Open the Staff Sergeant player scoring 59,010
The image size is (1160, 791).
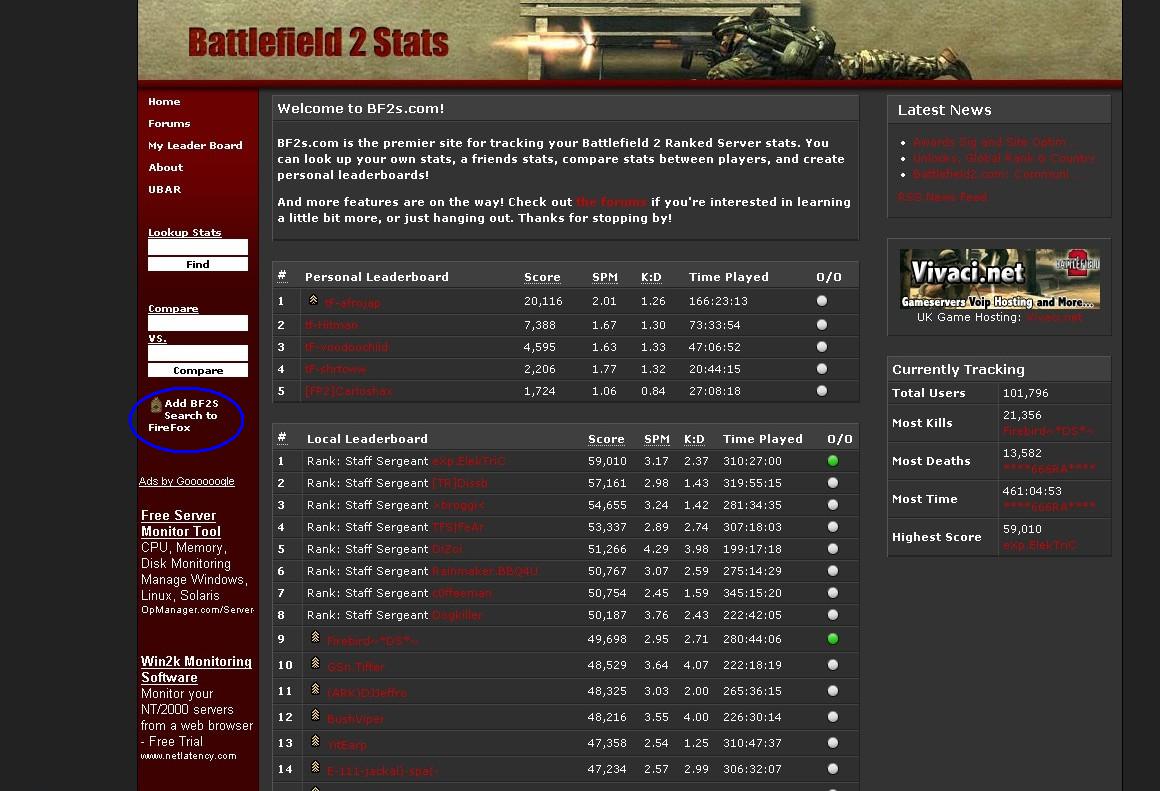468,462
